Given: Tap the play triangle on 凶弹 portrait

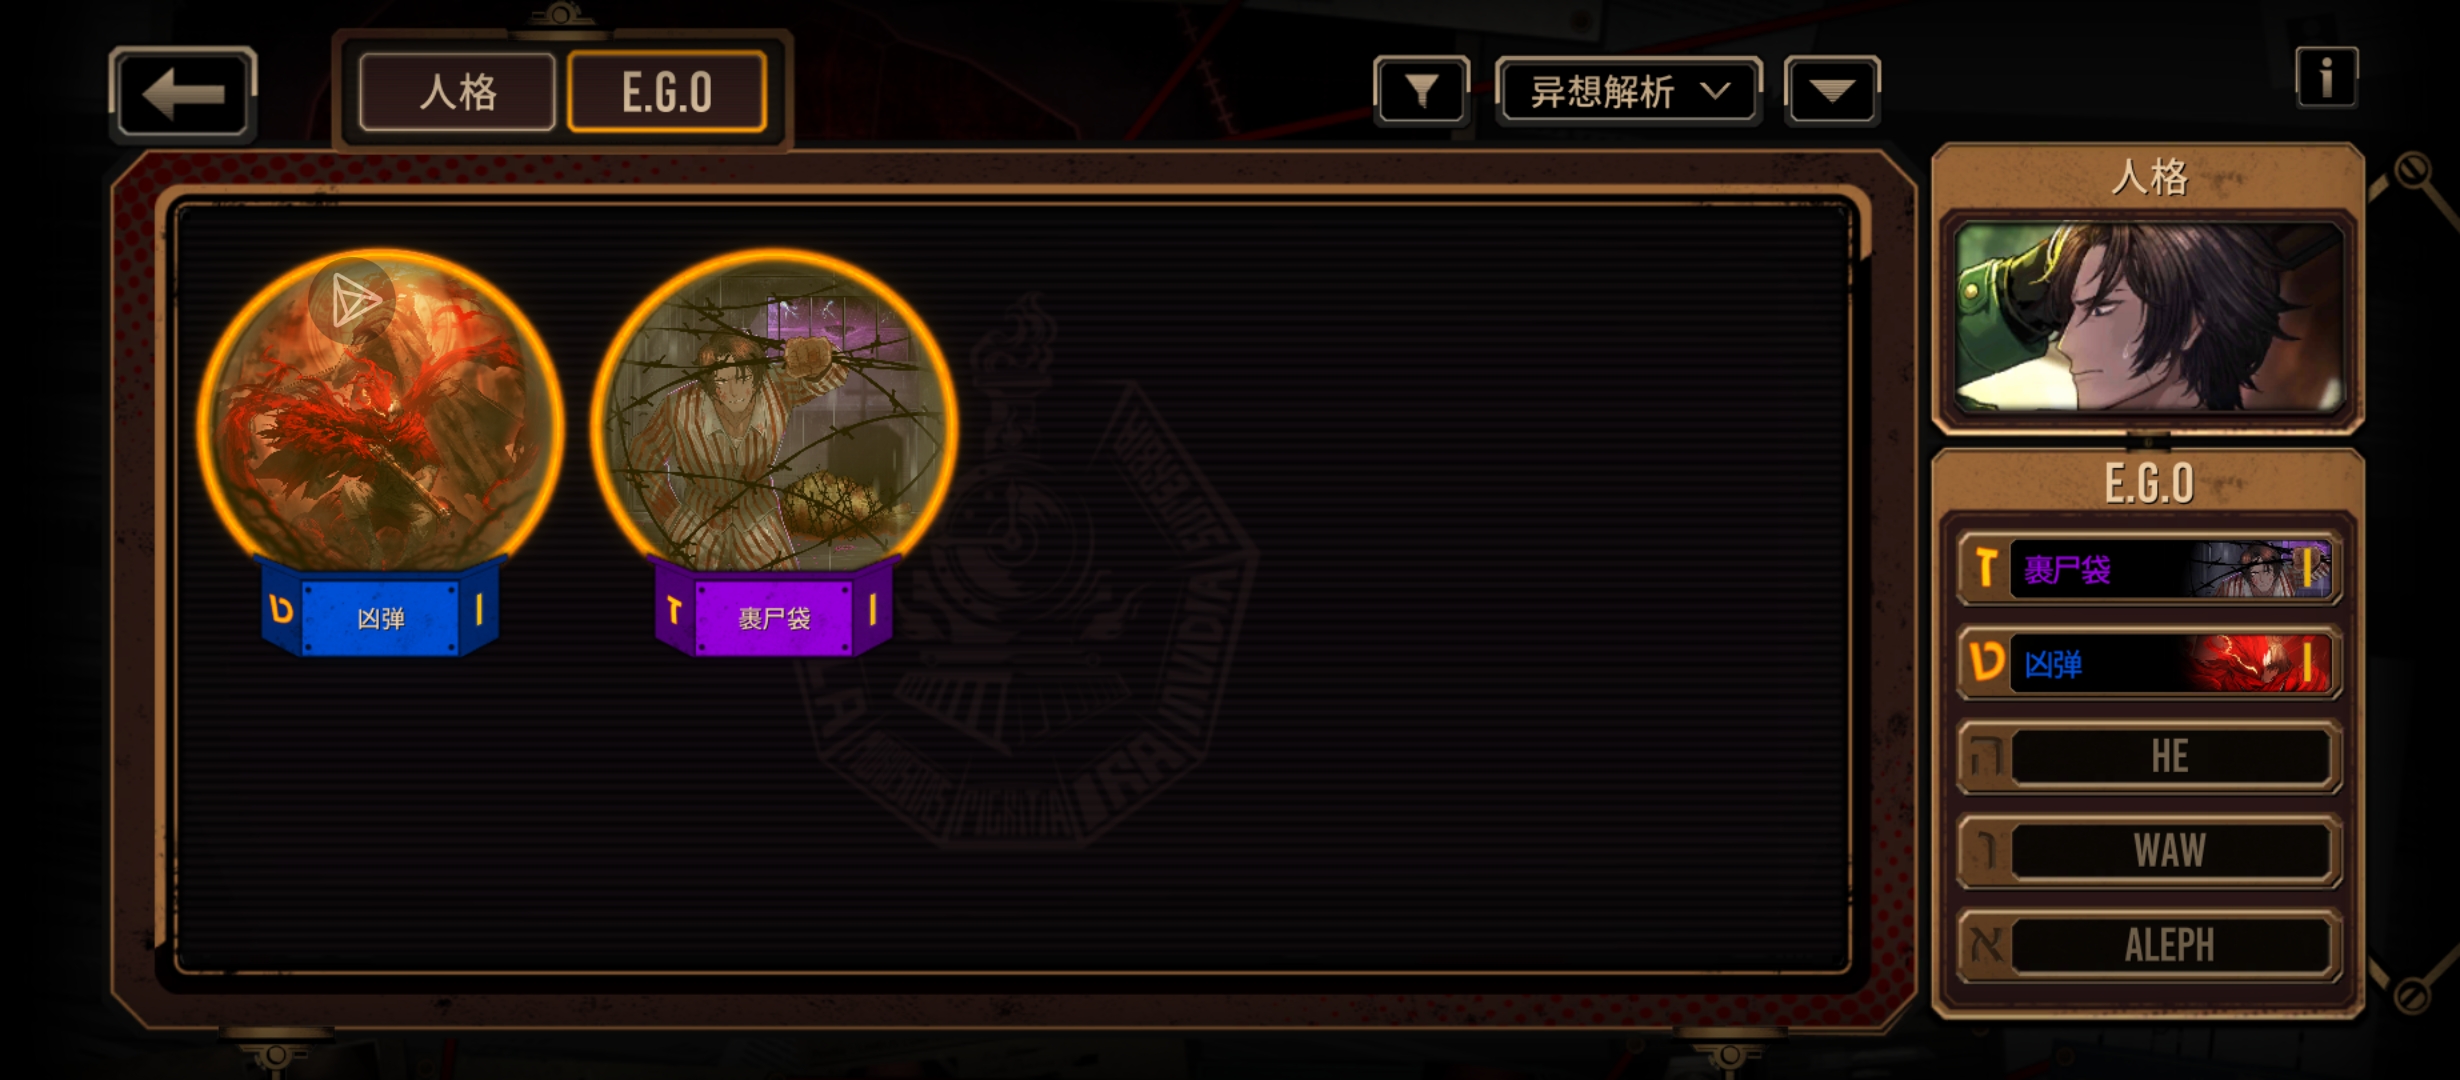Looking at the screenshot, I should pyautogui.click(x=352, y=300).
